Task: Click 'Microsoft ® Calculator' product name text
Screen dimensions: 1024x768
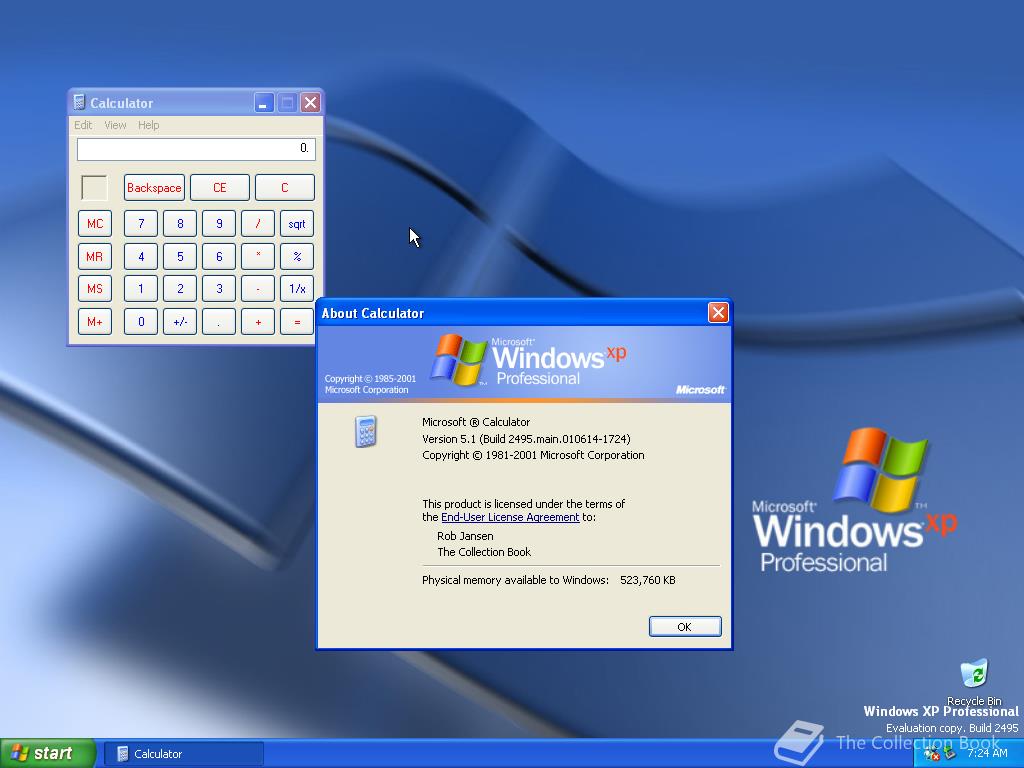Action: coord(476,422)
